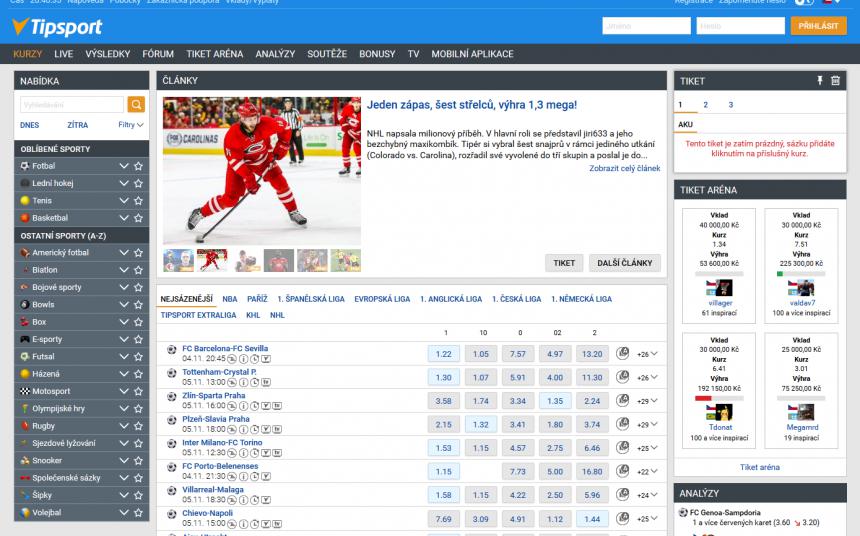Toggle favorite star for Basketbal
This screenshot has width=860, height=536.
(138, 218)
